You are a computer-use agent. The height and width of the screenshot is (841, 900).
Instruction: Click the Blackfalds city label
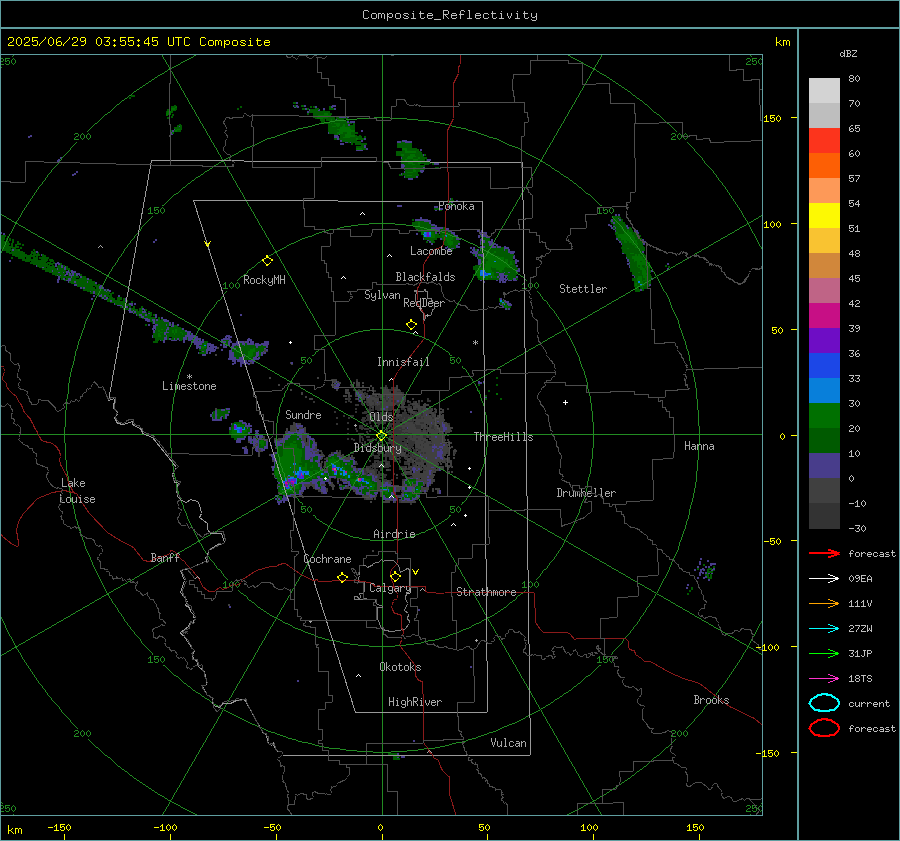pos(425,277)
